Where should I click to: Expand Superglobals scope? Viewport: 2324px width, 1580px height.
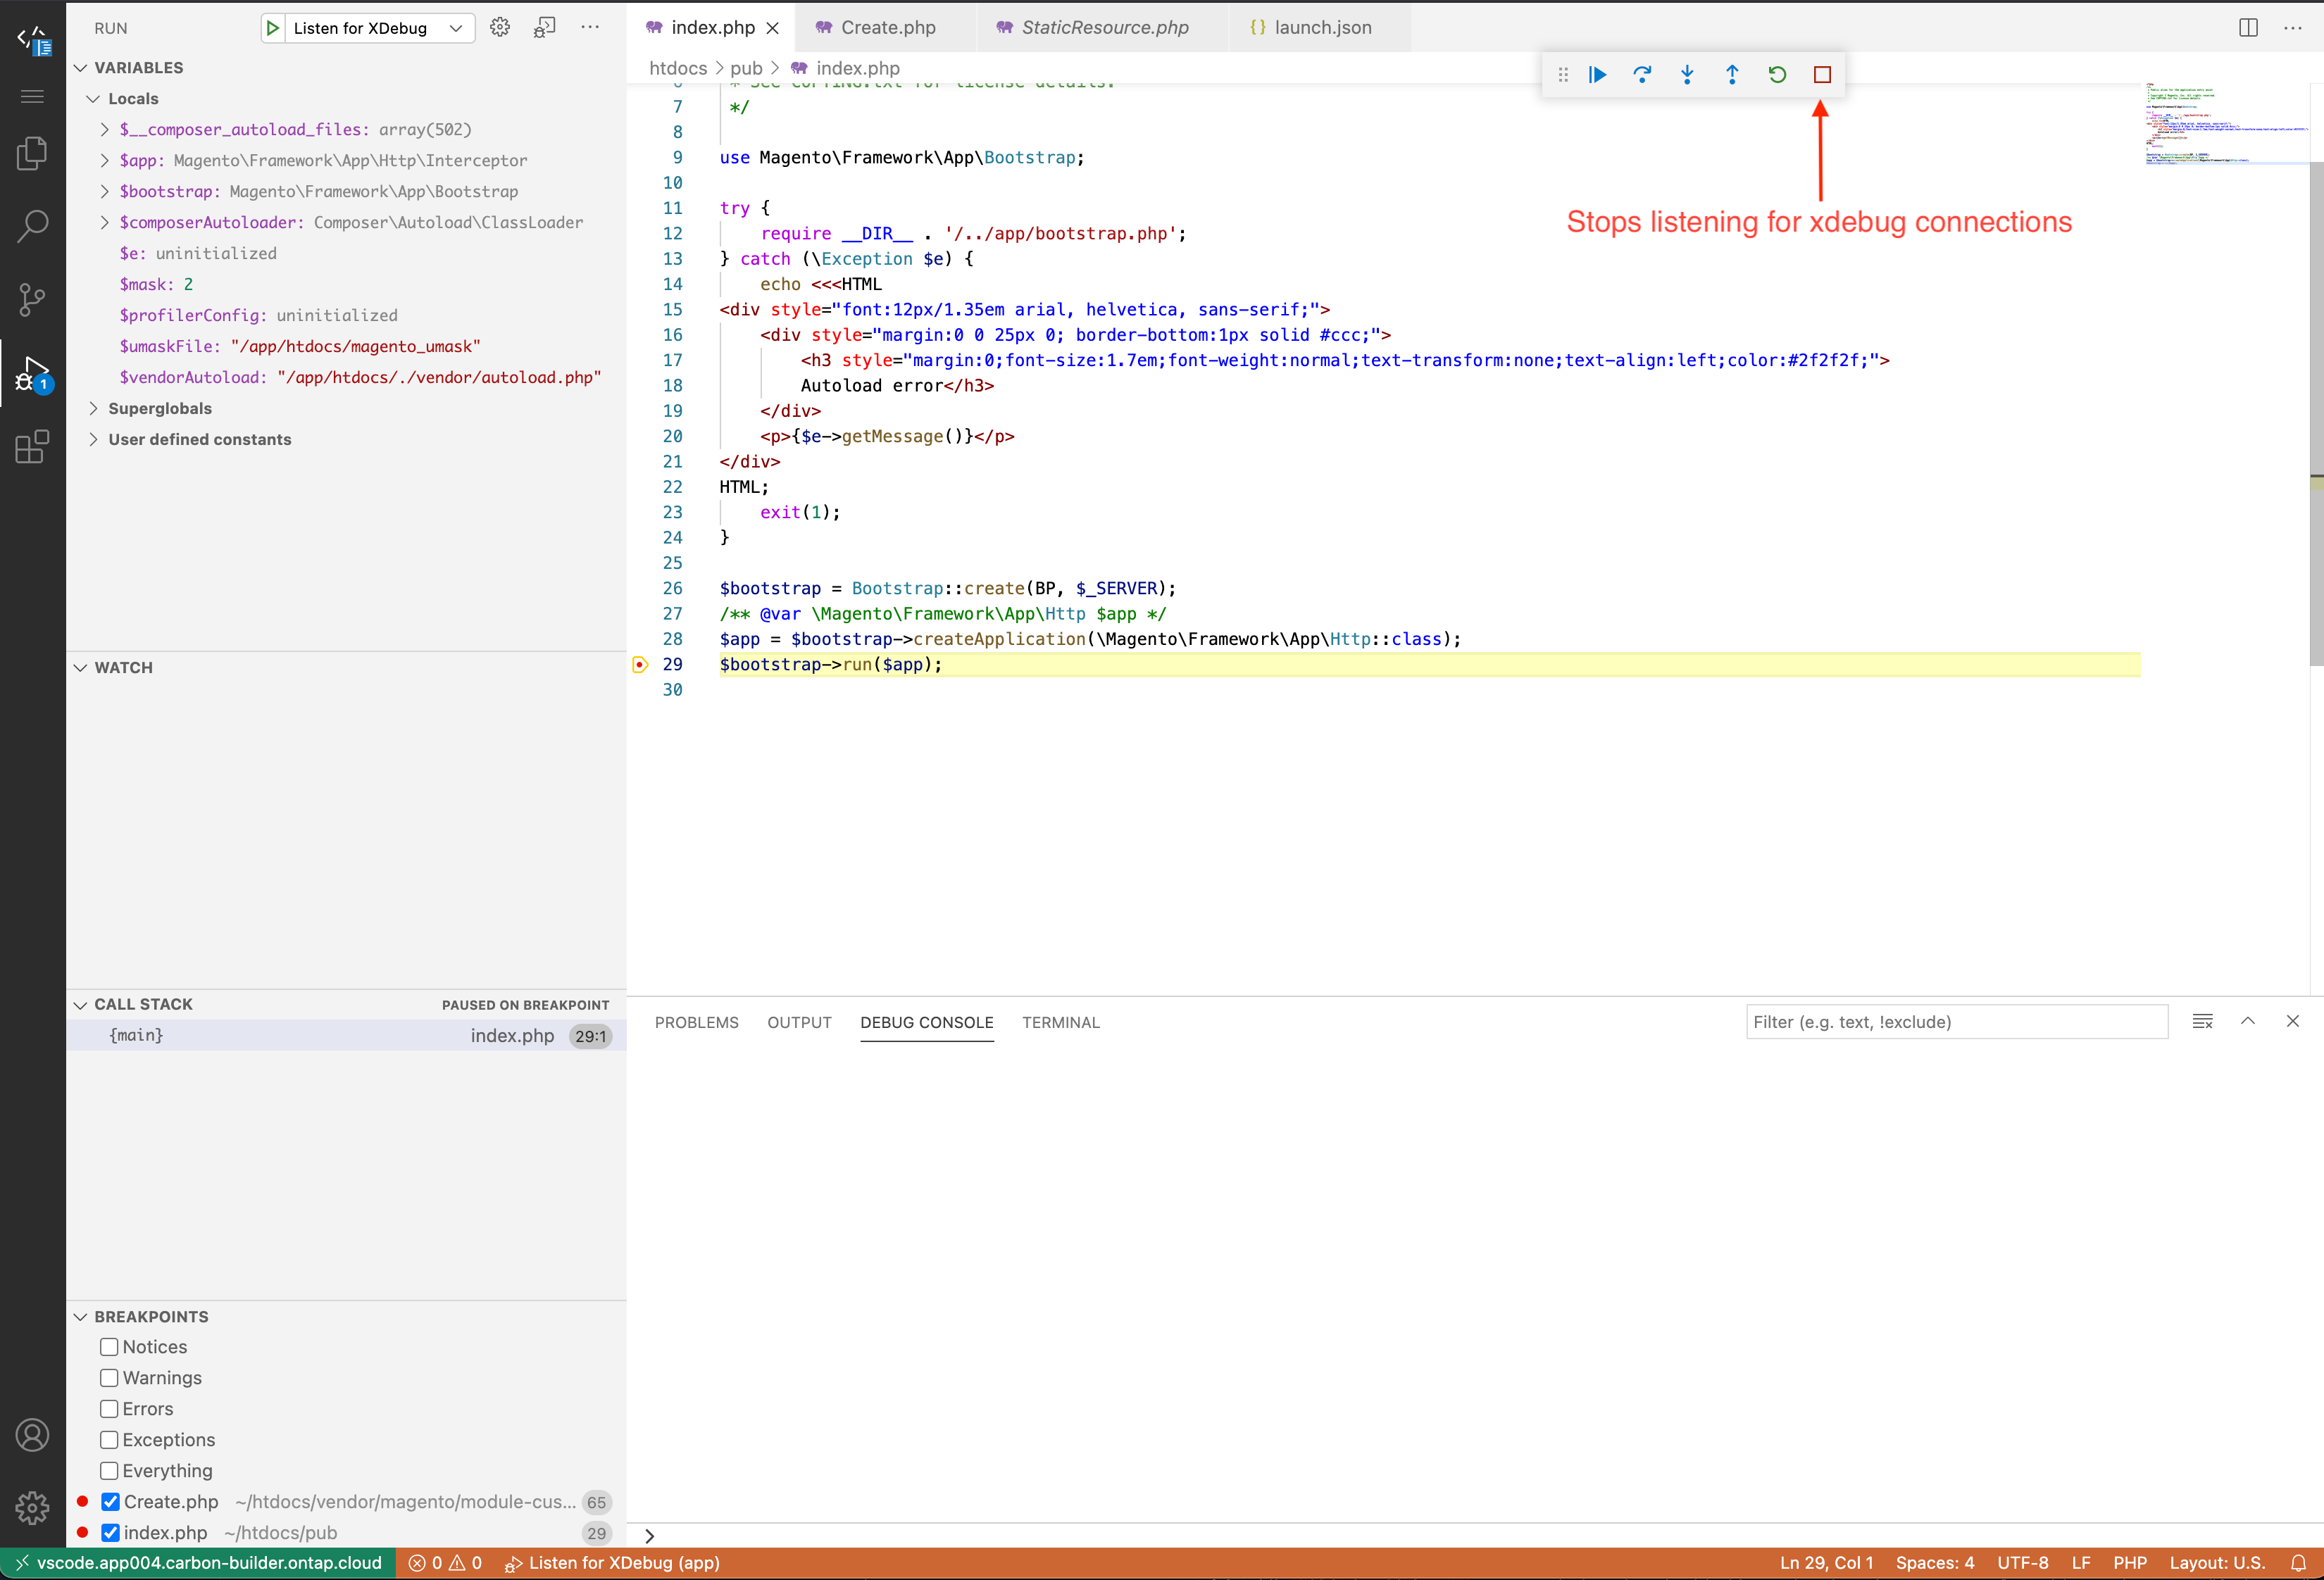(x=93, y=409)
